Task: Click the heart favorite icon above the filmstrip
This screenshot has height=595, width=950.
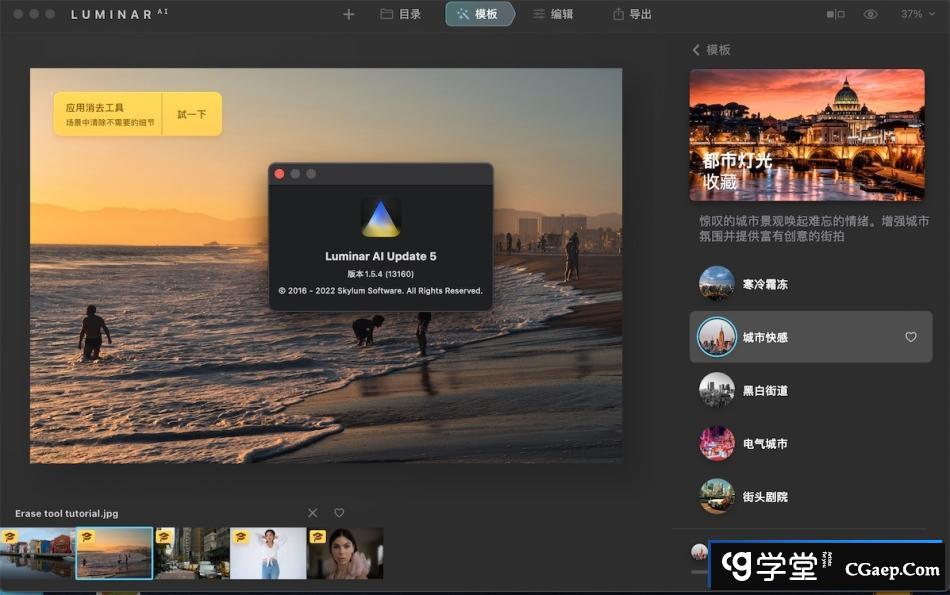Action: click(x=339, y=513)
